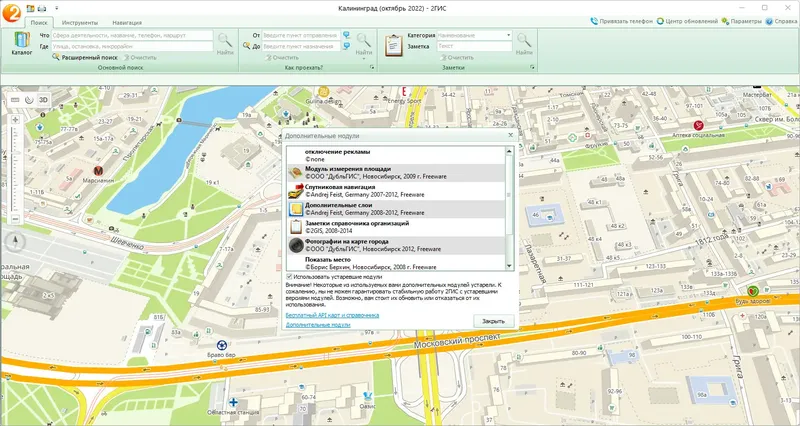Toggle Использовать устаревшие модули checkbox
Screen dimensions: 800x426
(x=289, y=277)
